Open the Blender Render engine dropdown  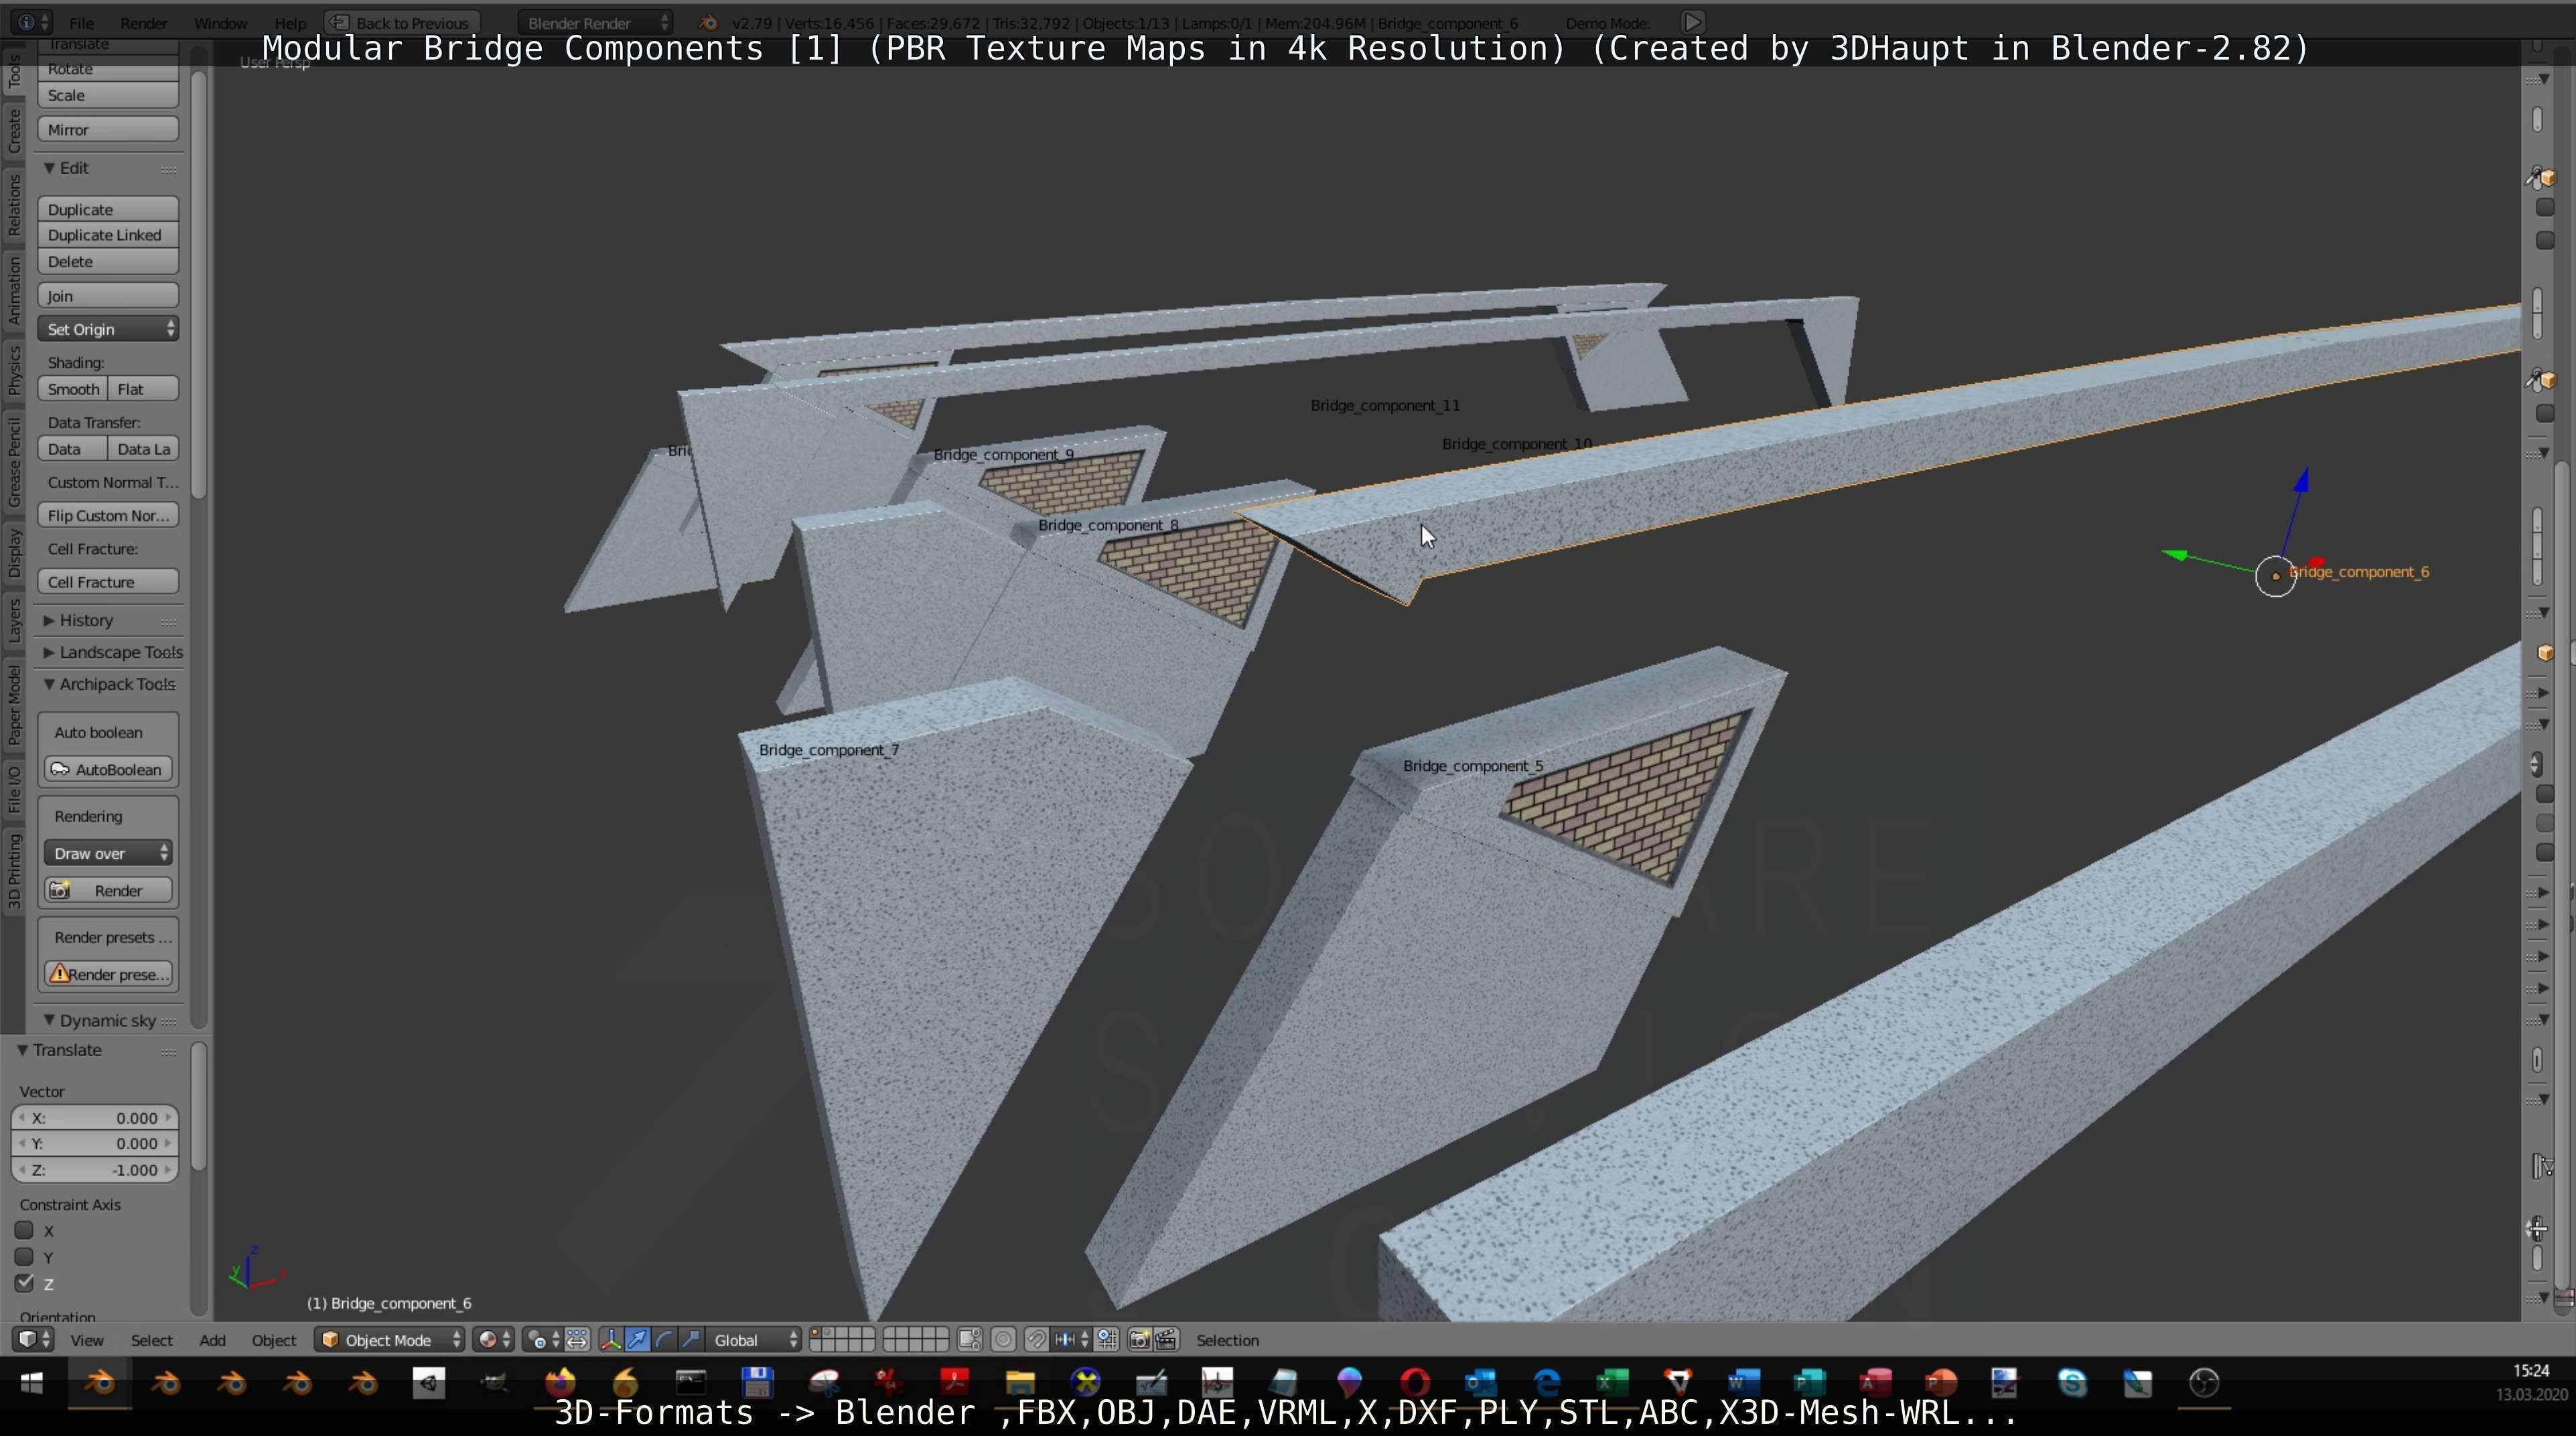596,22
